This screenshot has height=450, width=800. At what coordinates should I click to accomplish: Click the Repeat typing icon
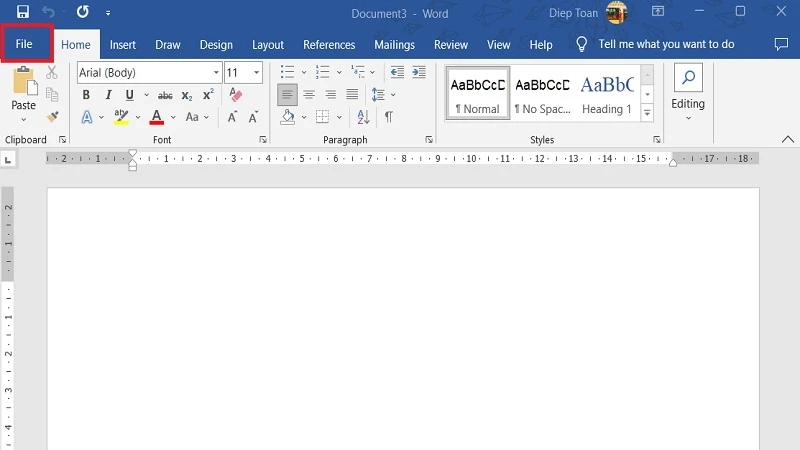(83, 12)
